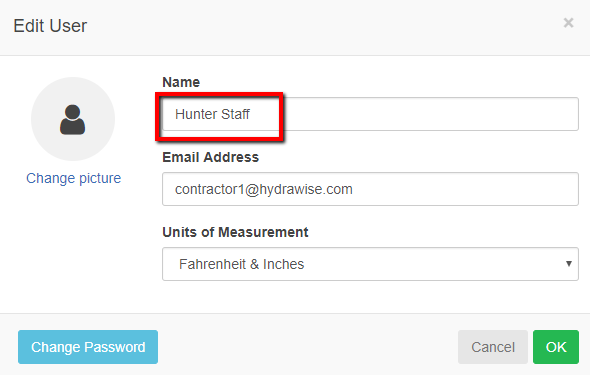The width and height of the screenshot is (590, 375).
Task: Select the gray circular profile picture placeholder
Action: pyautogui.click(x=73, y=119)
